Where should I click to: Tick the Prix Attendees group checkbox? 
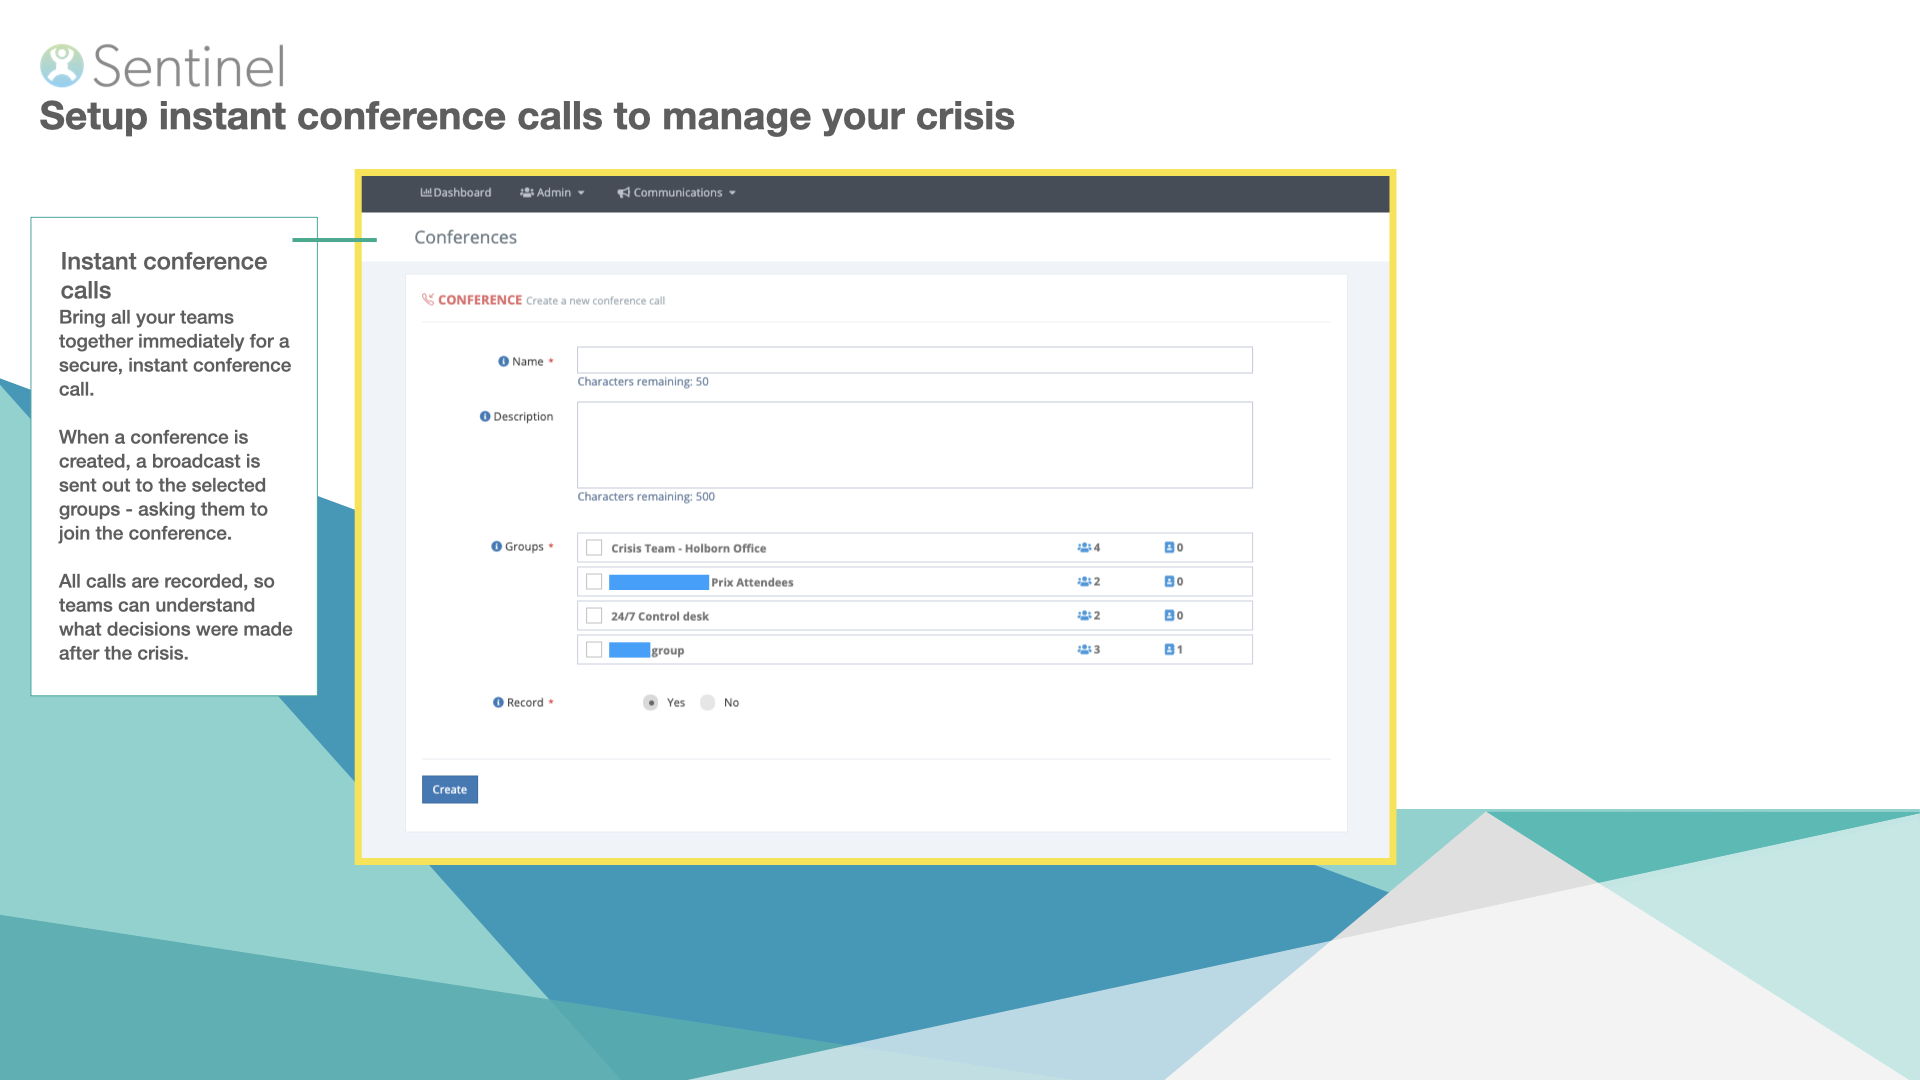pyautogui.click(x=594, y=582)
